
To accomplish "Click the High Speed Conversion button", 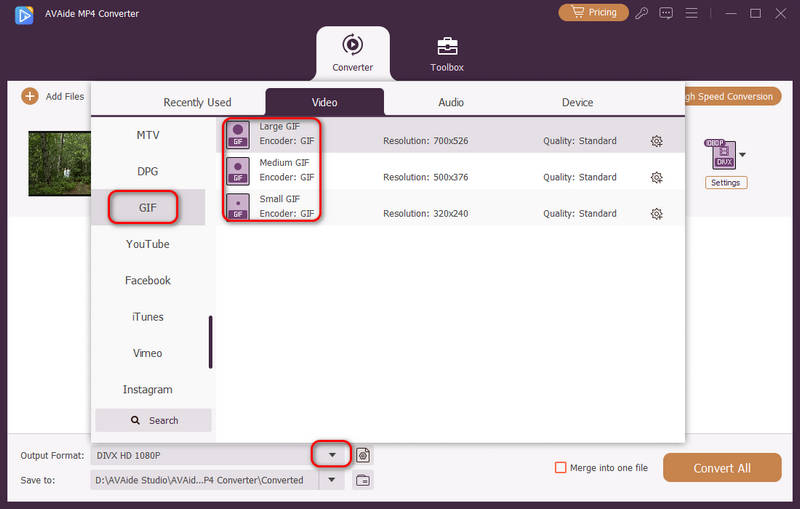I will 731,96.
